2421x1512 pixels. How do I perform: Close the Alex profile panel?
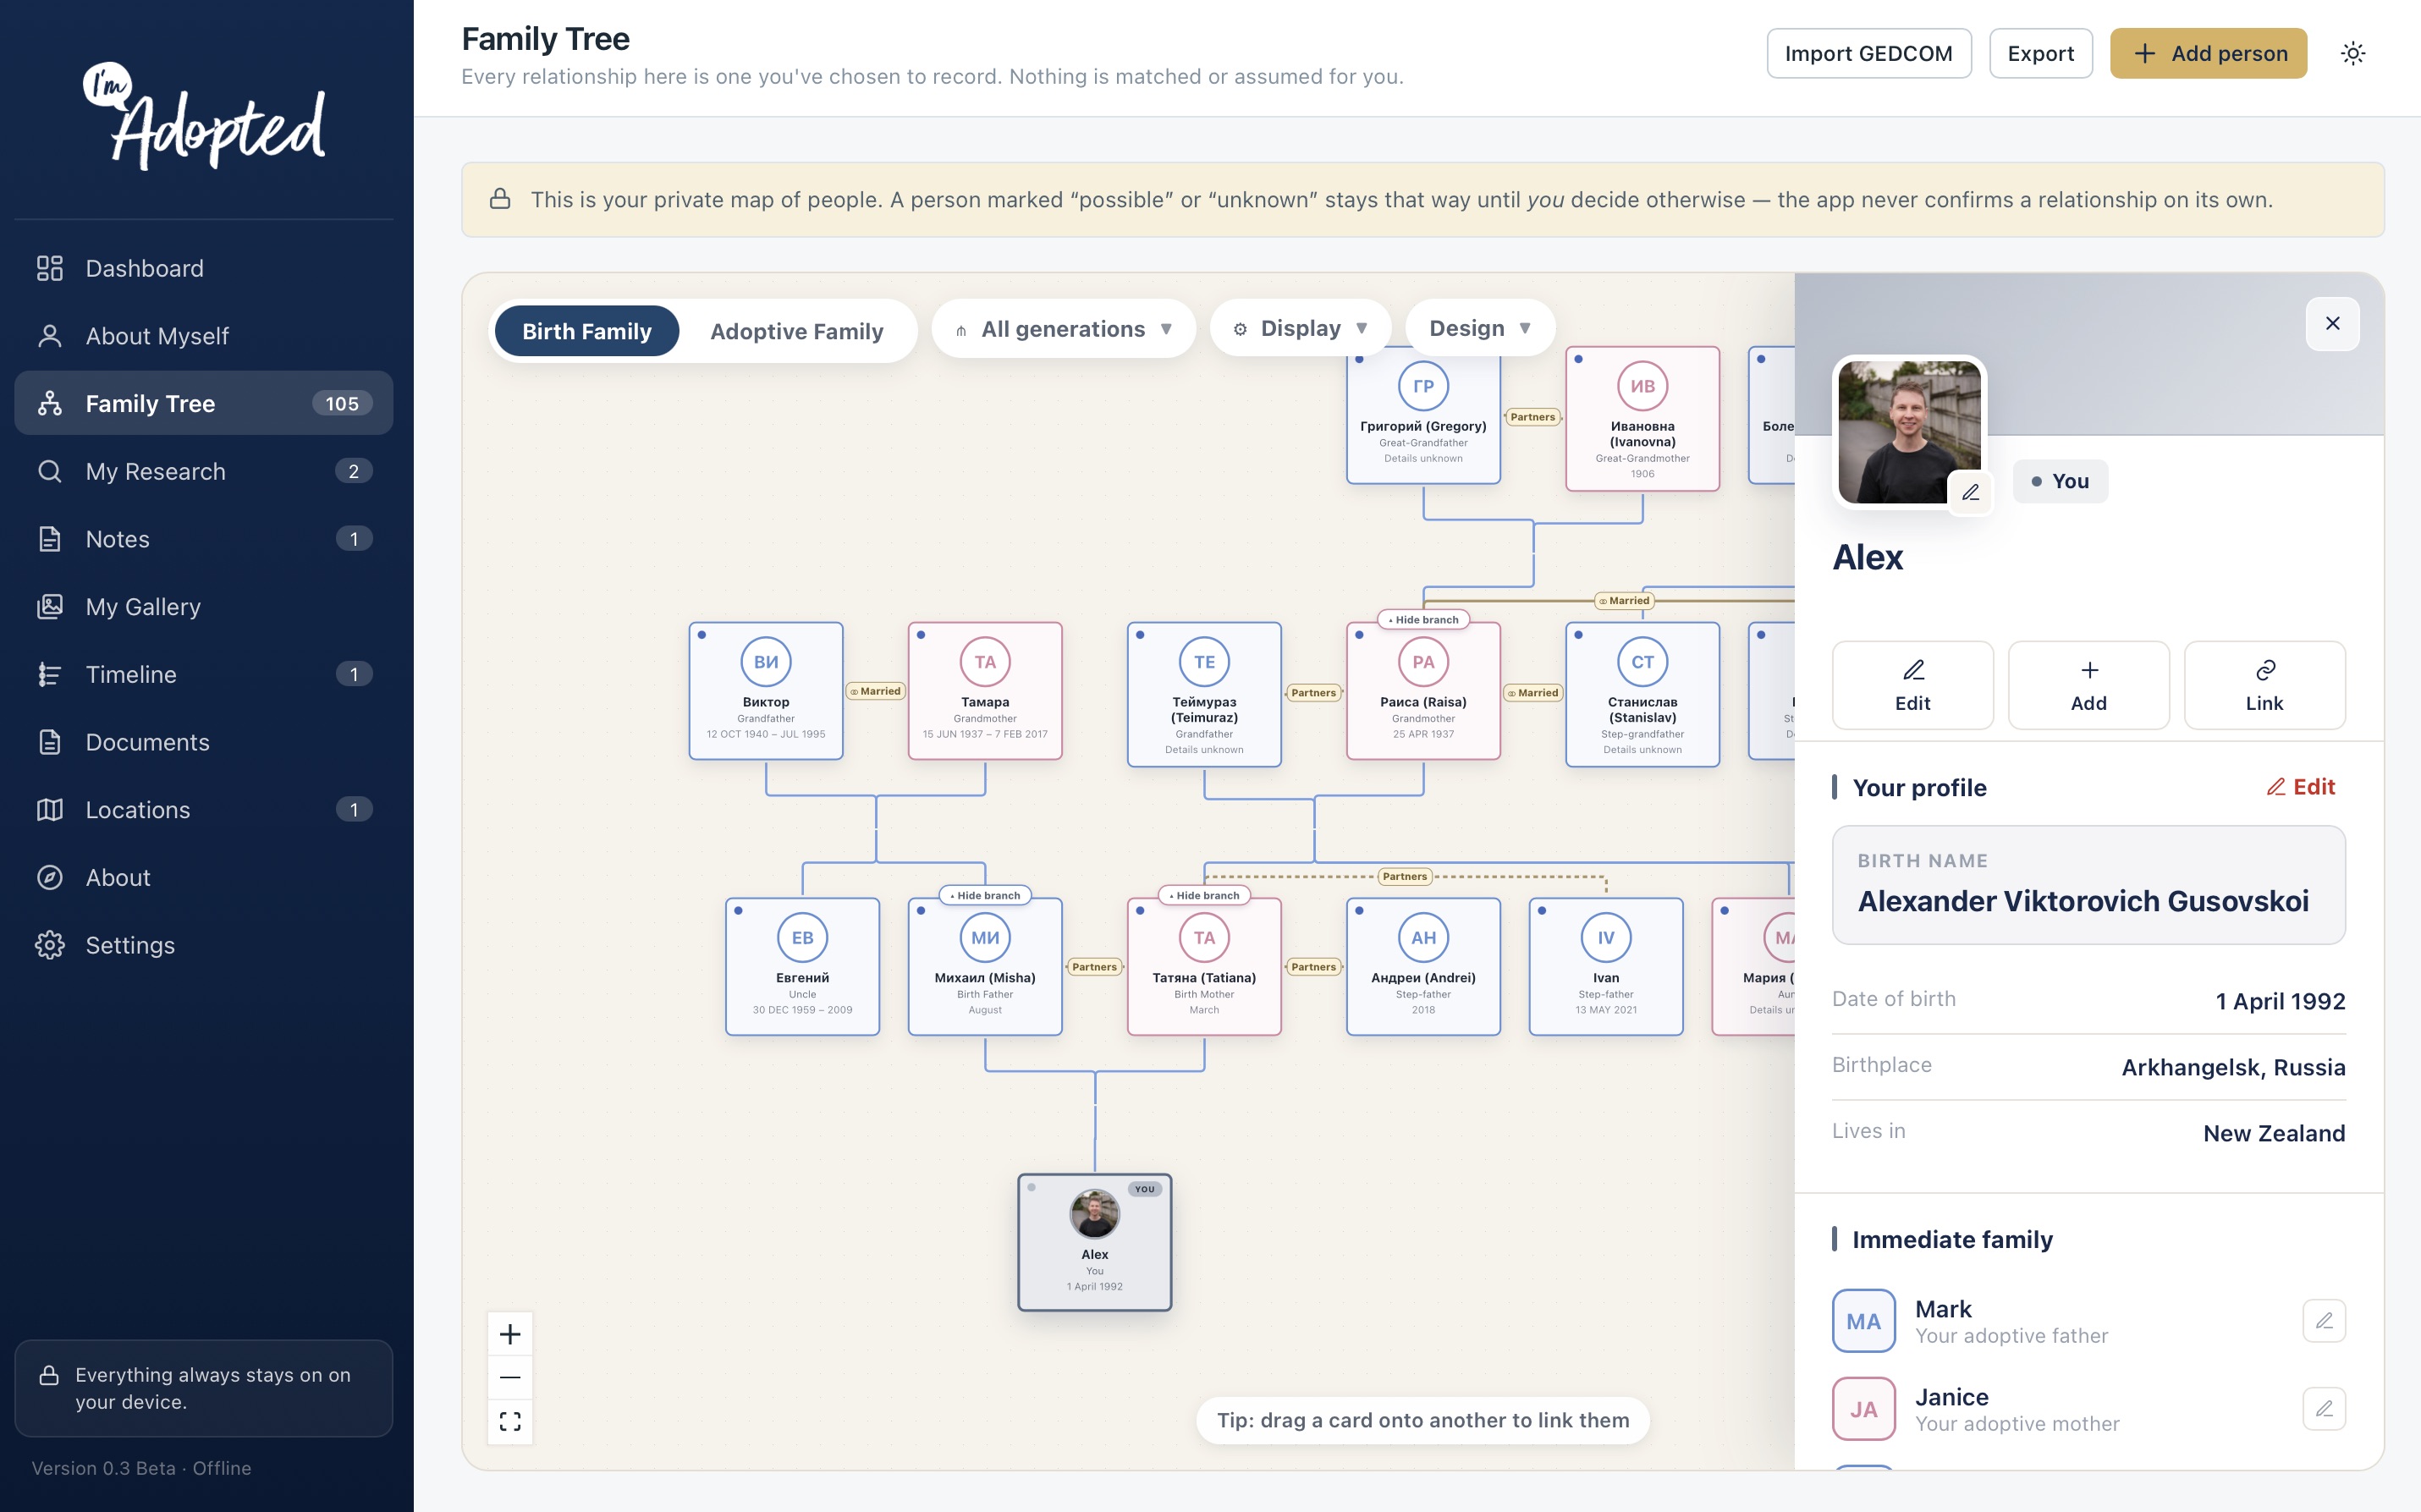tap(2332, 323)
